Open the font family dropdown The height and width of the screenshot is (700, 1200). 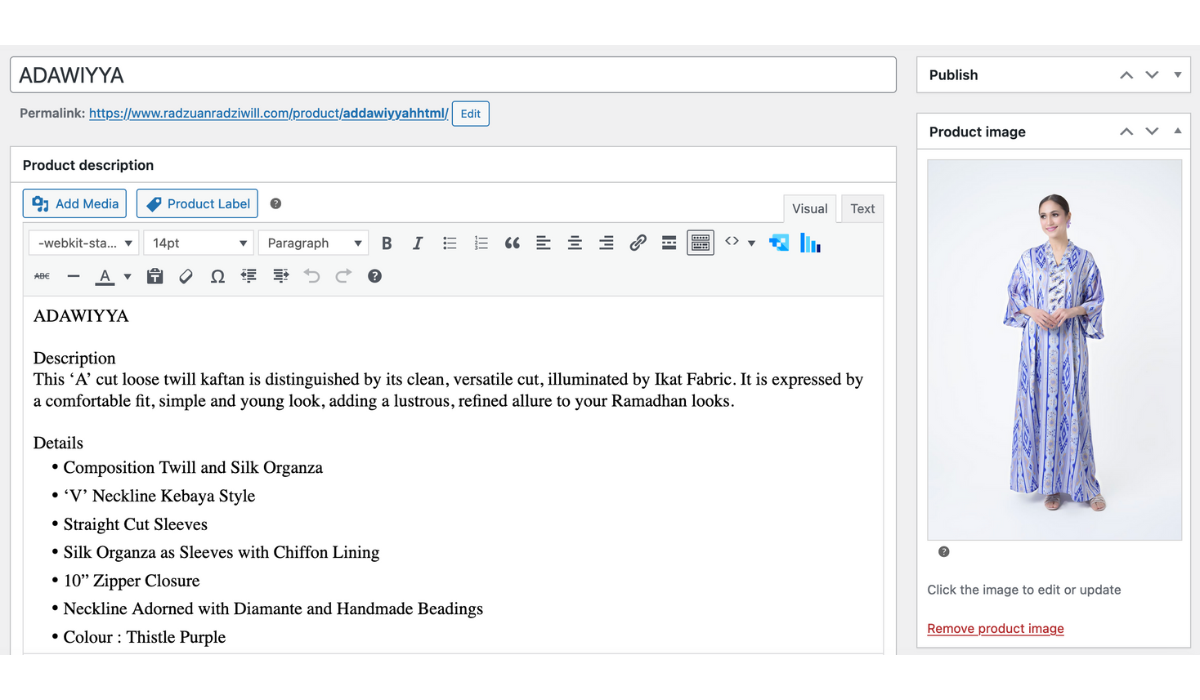(x=84, y=243)
